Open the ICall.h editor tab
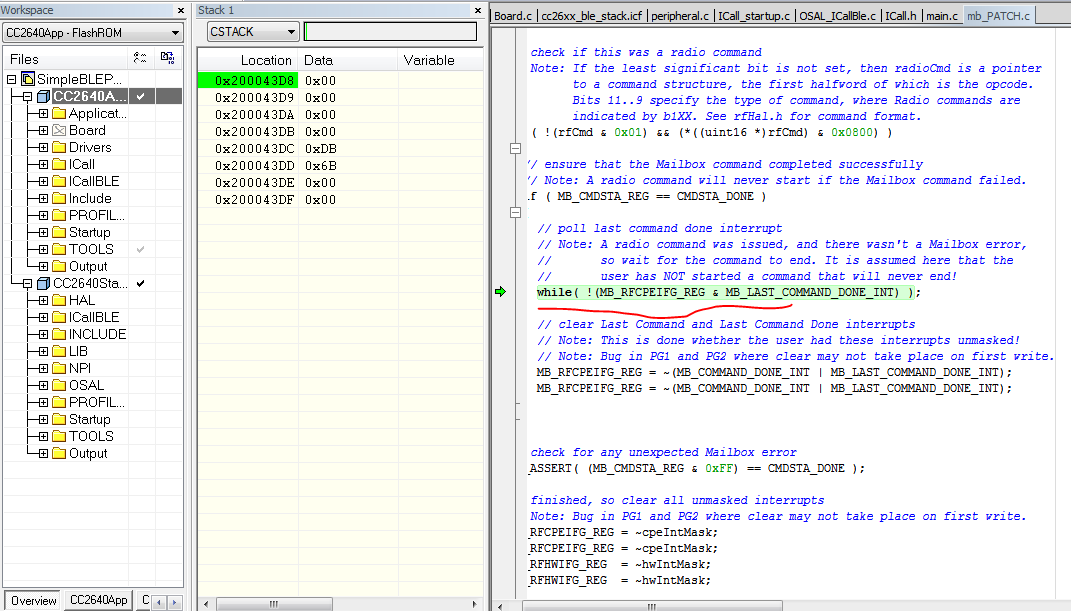 click(901, 16)
